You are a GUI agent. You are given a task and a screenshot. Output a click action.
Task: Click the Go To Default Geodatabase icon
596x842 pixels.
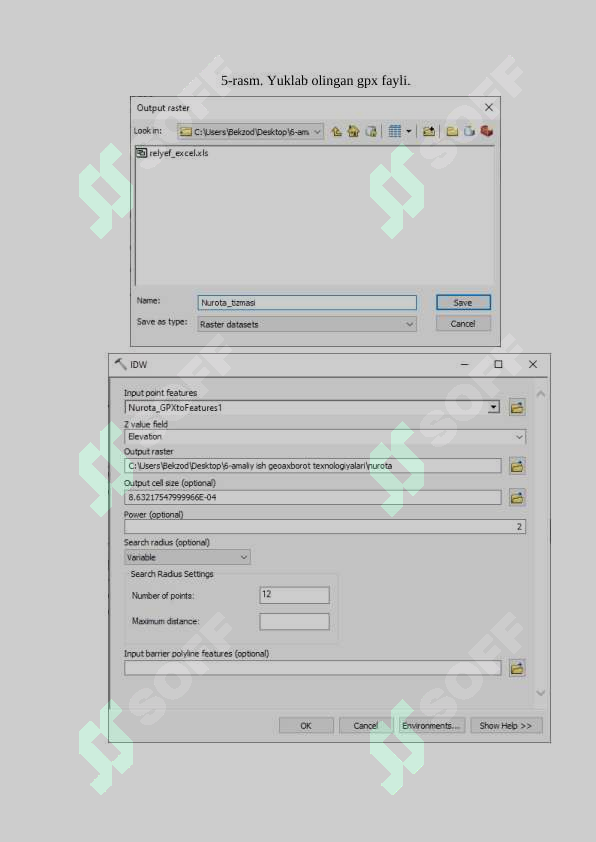(x=370, y=131)
